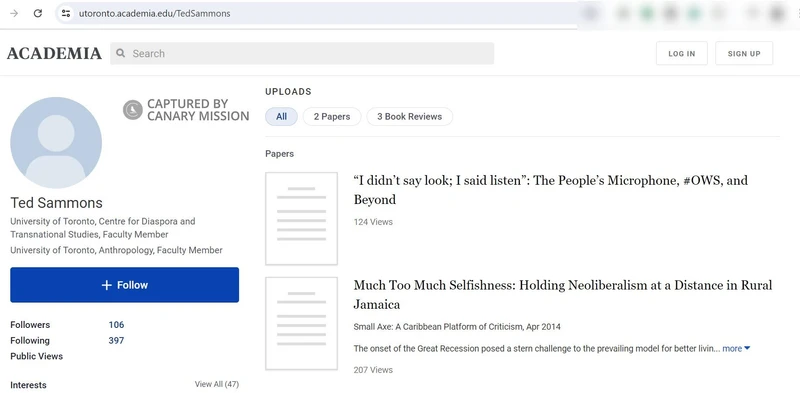Click the Anthropology Faculty Member affiliation
800x393 pixels.
(116, 251)
